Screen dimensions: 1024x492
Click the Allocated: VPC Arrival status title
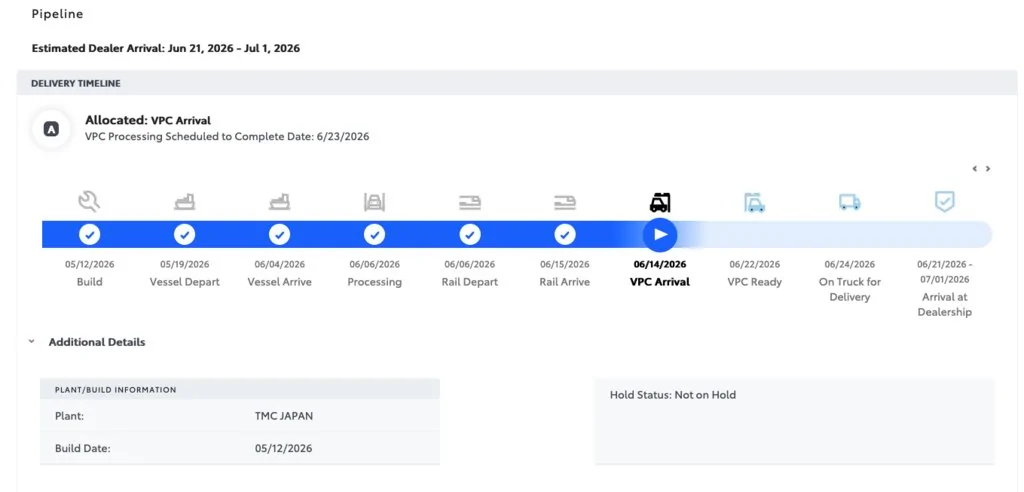[x=148, y=120]
